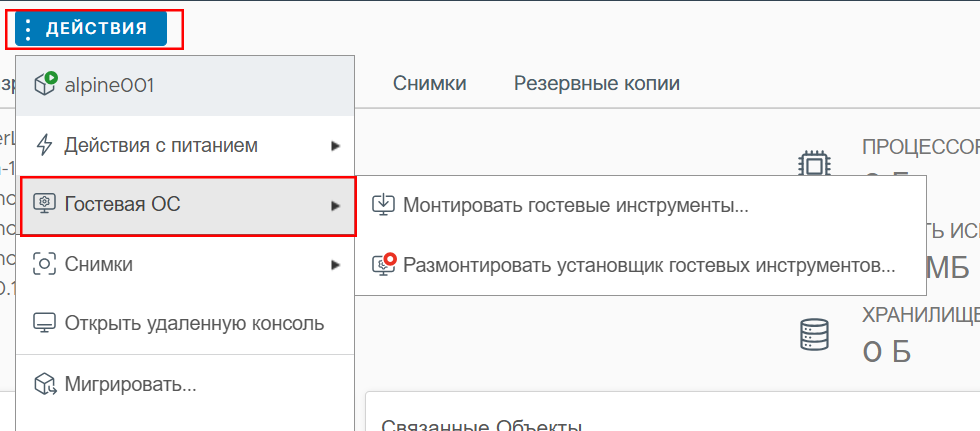The width and height of the screenshot is (980, 431).
Task: Open Действия с питанием submenu
Action: (x=185, y=146)
